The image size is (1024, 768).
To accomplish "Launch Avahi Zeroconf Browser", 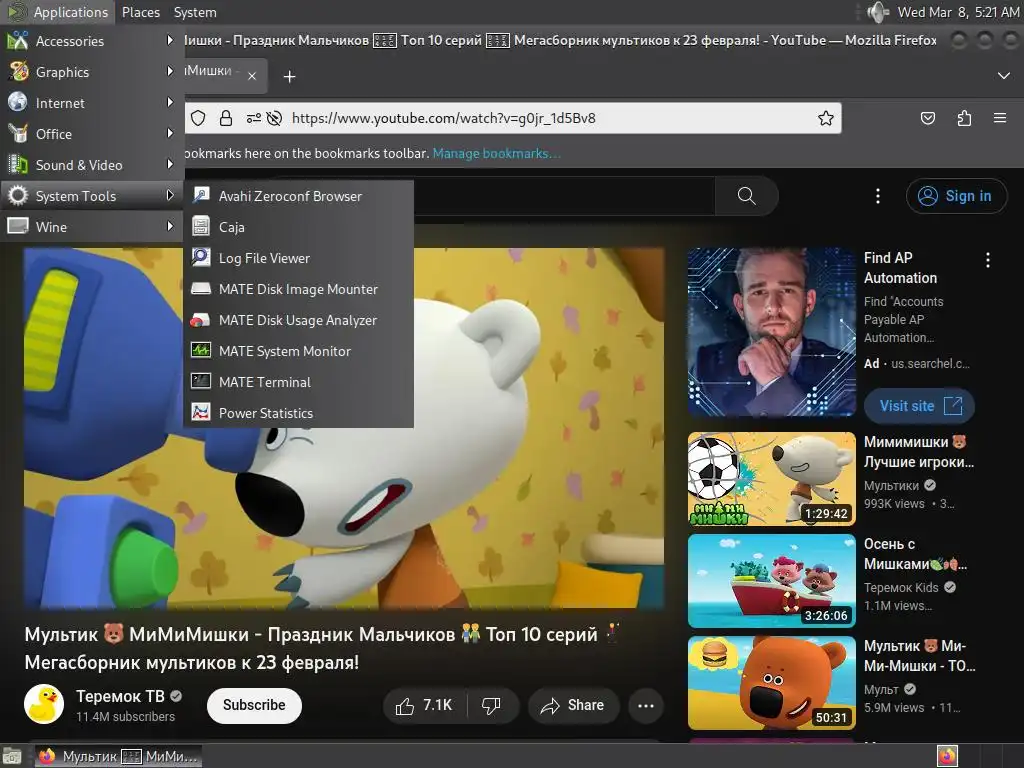I will [298, 196].
